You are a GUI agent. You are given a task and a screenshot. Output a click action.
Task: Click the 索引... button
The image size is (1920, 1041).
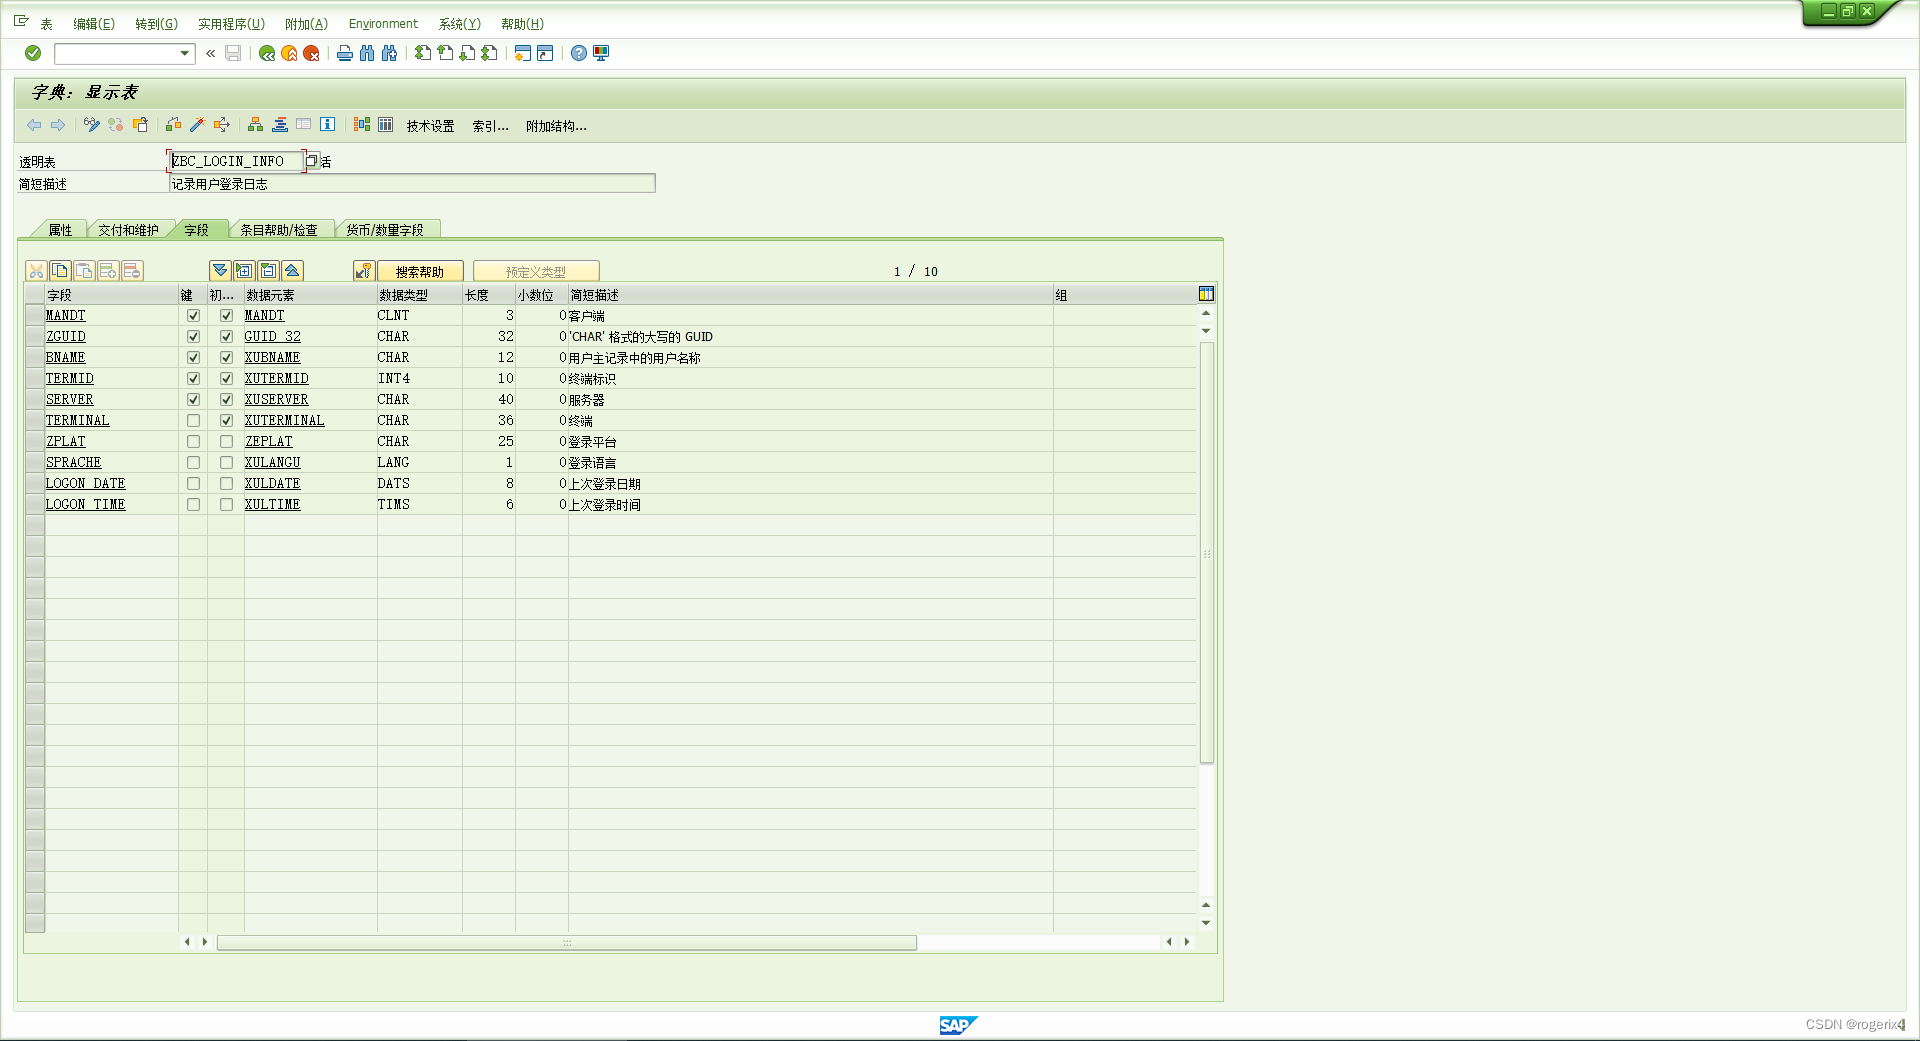(490, 126)
